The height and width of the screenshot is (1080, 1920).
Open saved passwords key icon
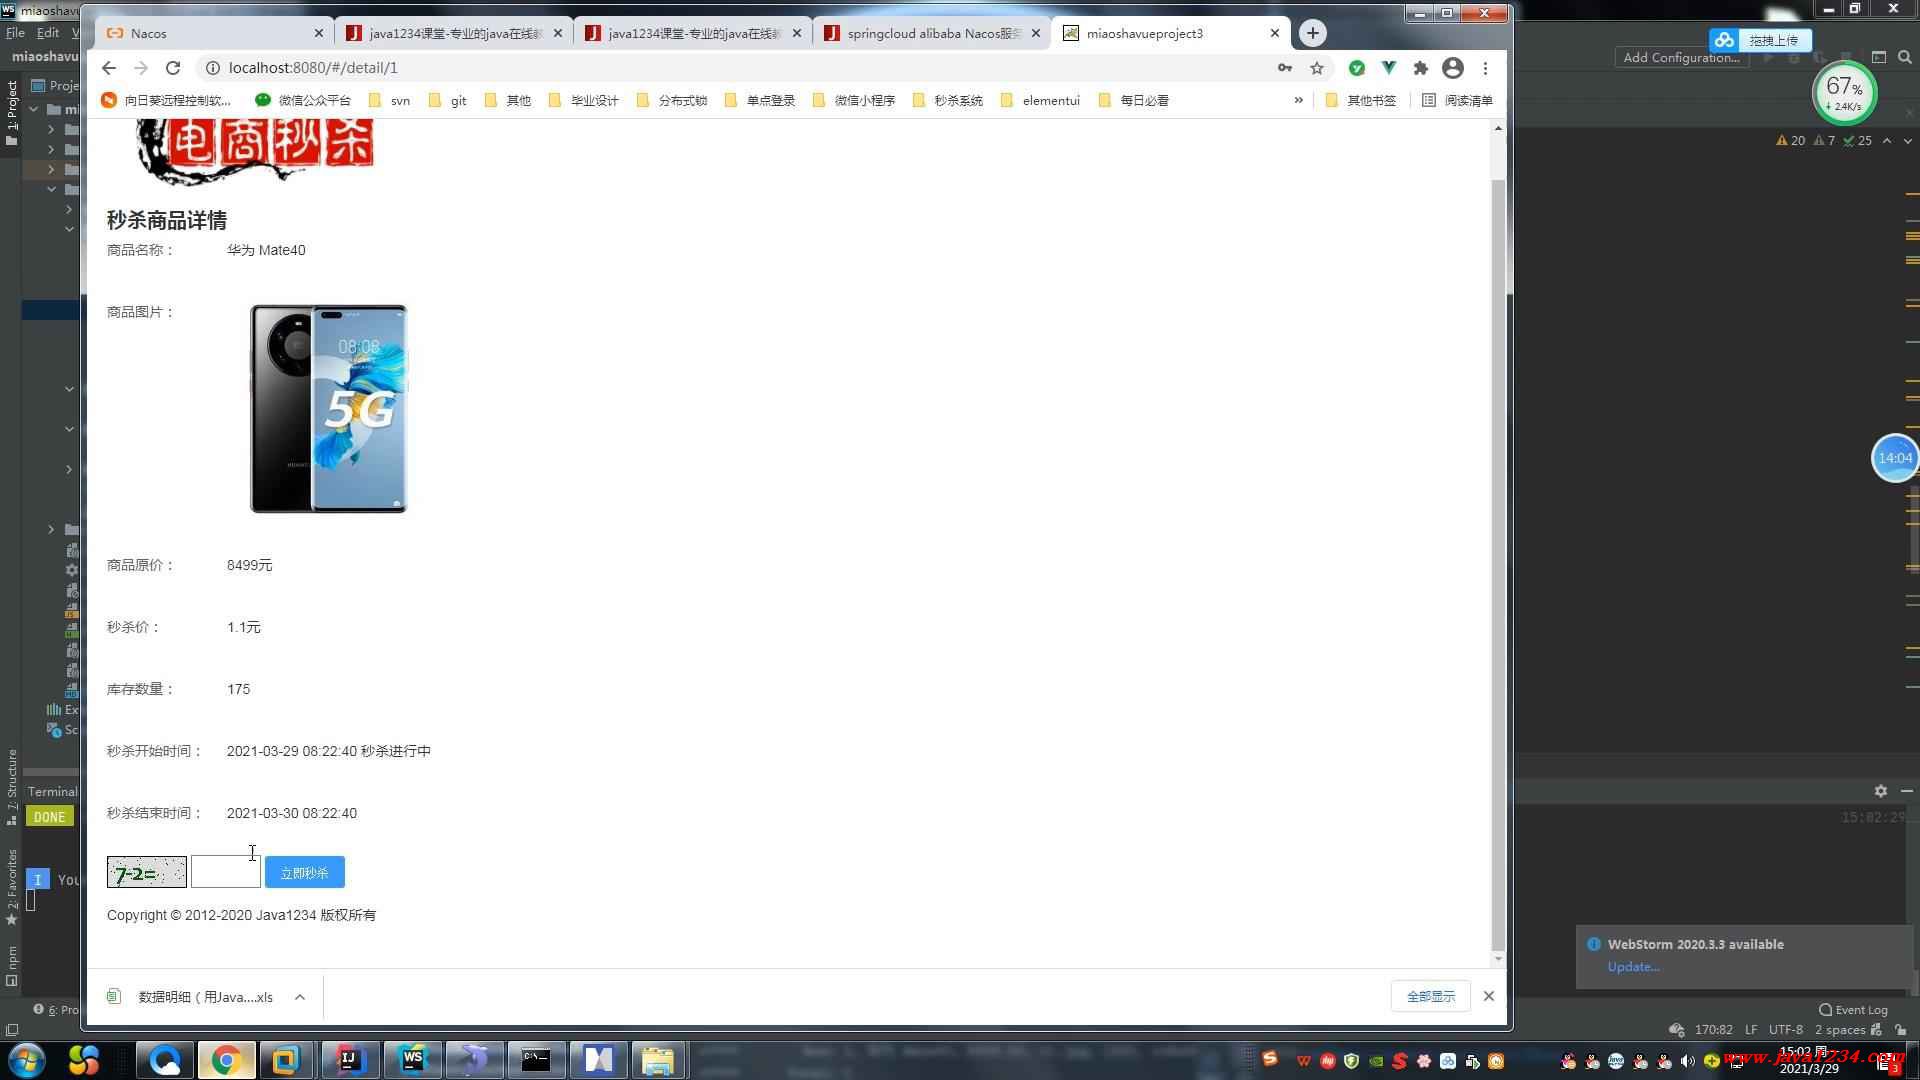click(x=1285, y=68)
